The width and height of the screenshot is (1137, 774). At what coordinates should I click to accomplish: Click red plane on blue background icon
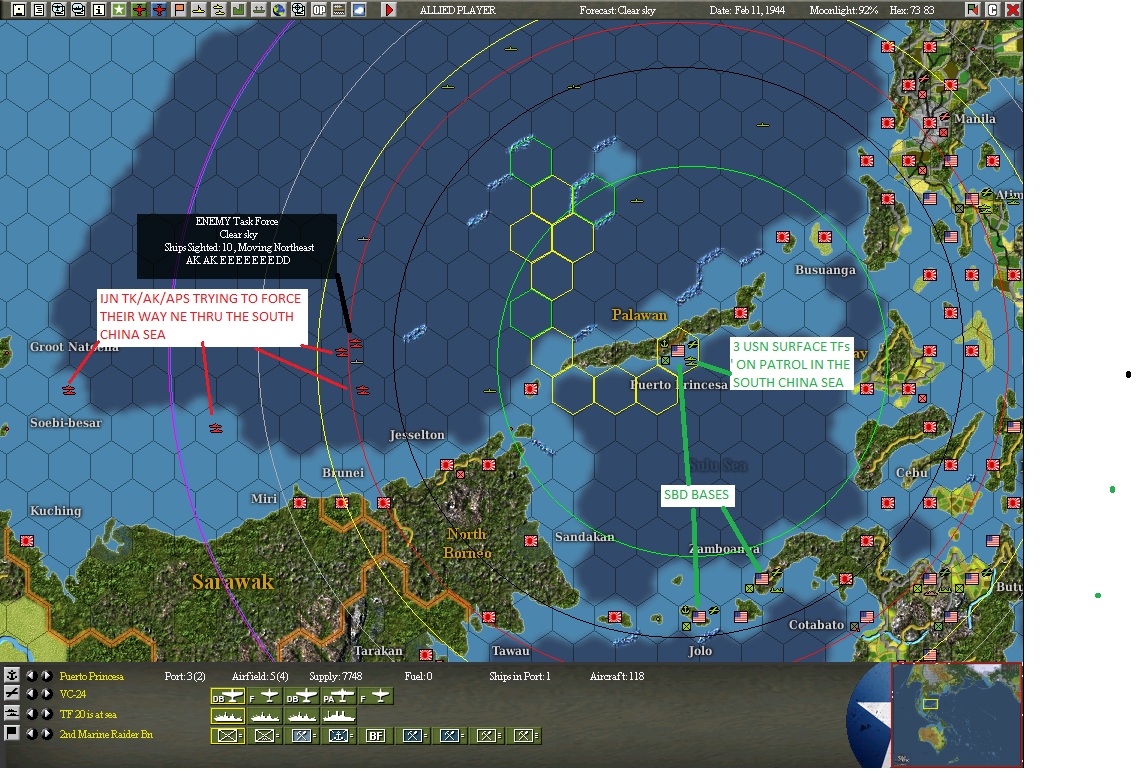(160, 10)
